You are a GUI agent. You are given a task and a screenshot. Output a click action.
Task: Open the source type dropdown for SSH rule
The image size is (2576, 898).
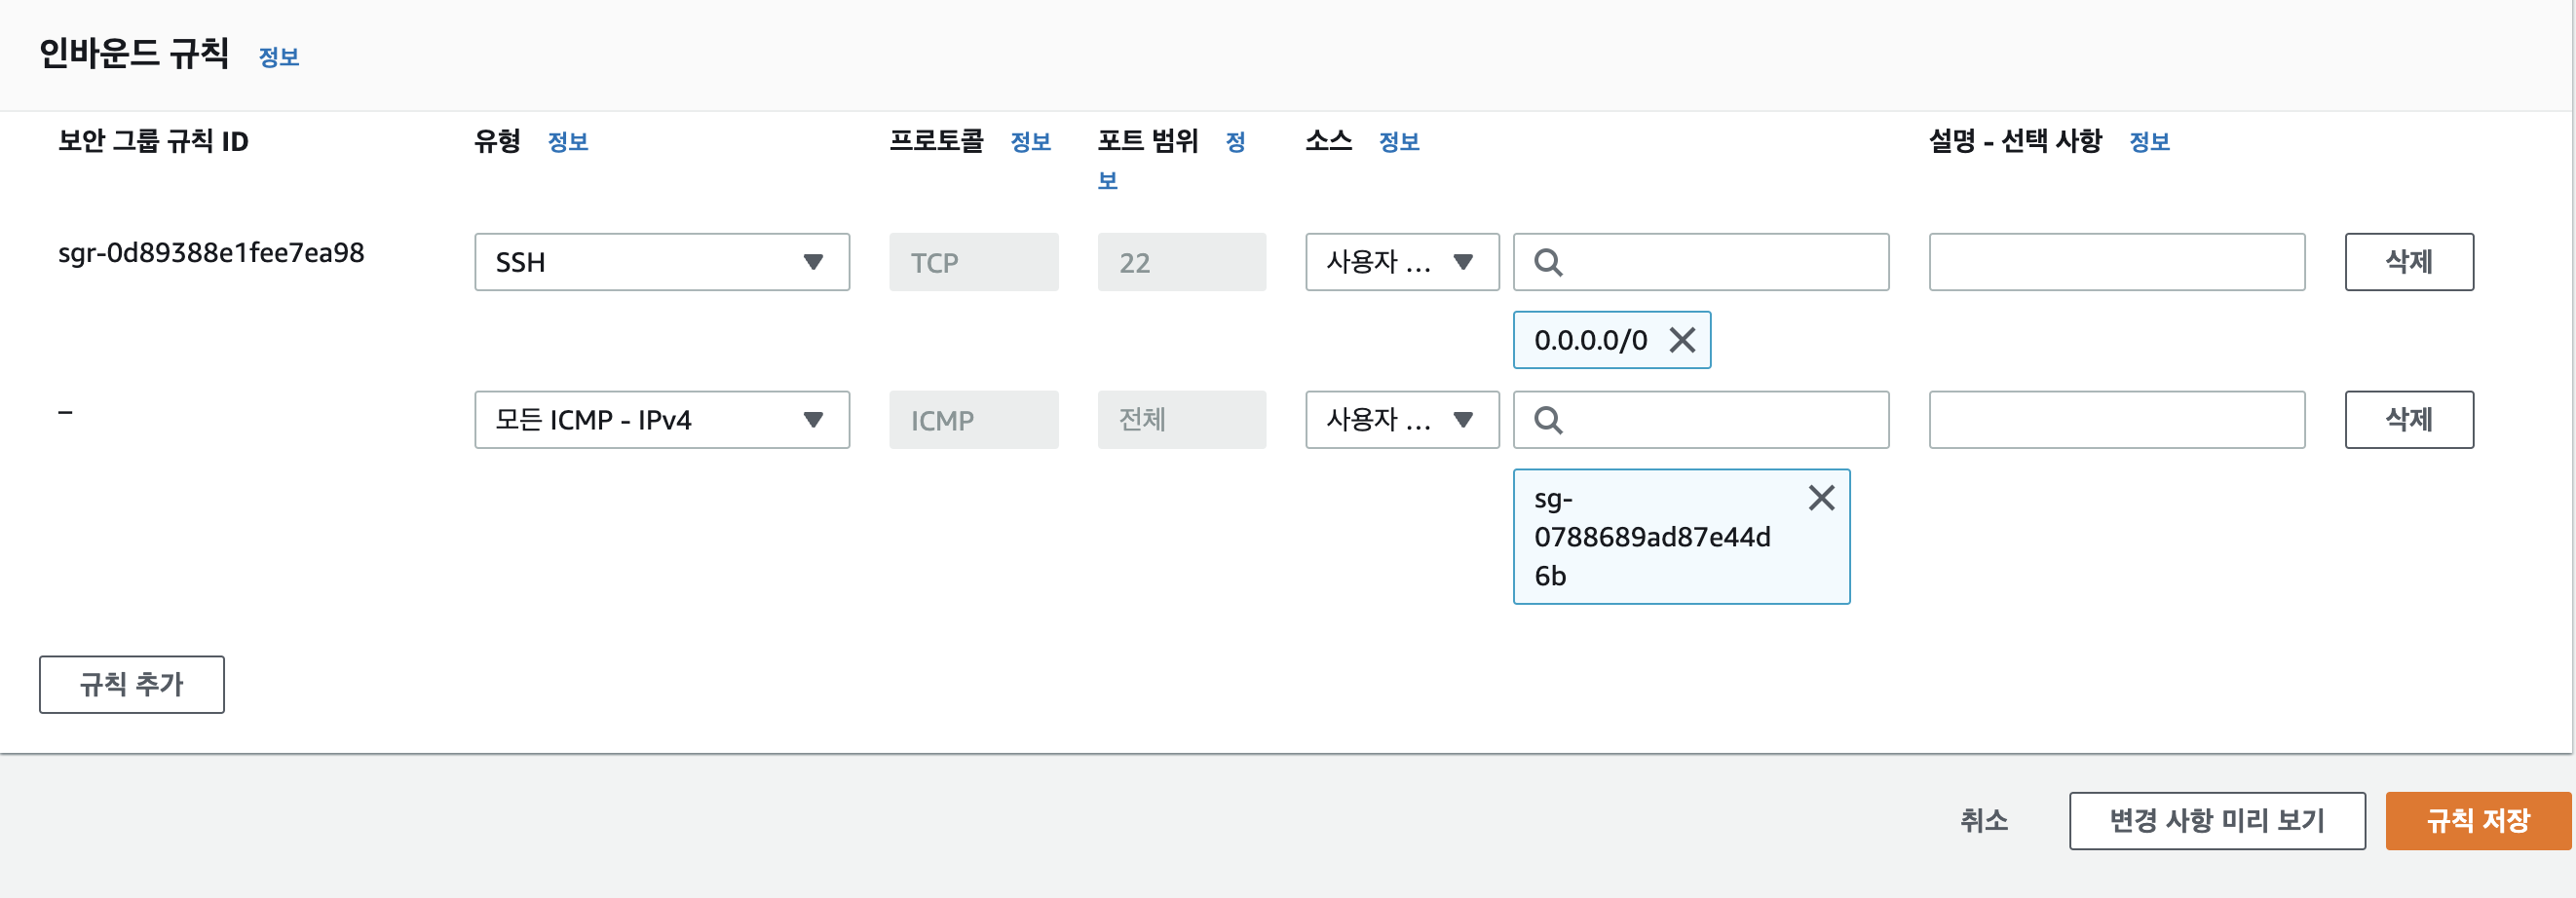coord(1402,262)
